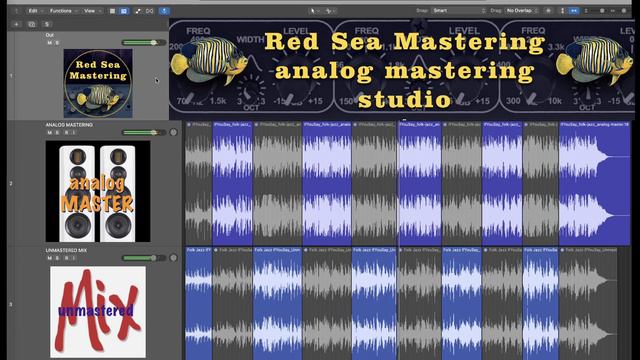
Task: Open the secondary command-click tool menu
Action: 330,11
